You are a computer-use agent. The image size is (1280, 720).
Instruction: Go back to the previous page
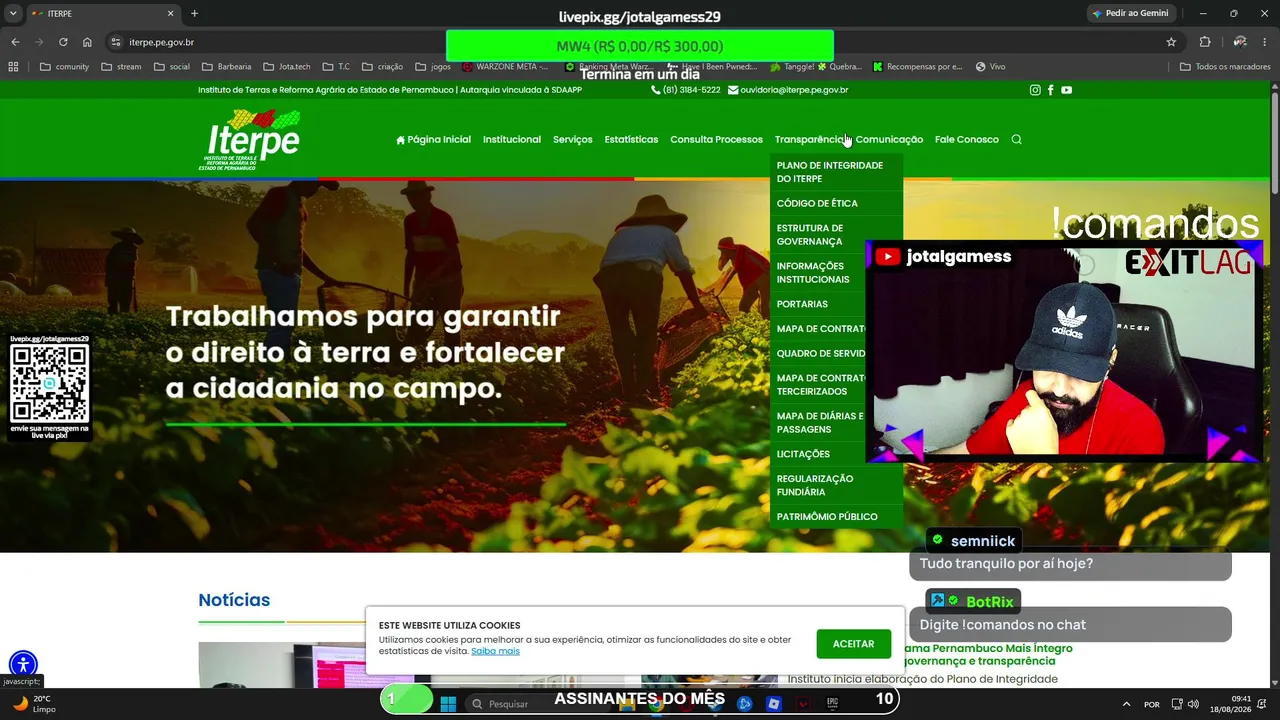click(15, 42)
